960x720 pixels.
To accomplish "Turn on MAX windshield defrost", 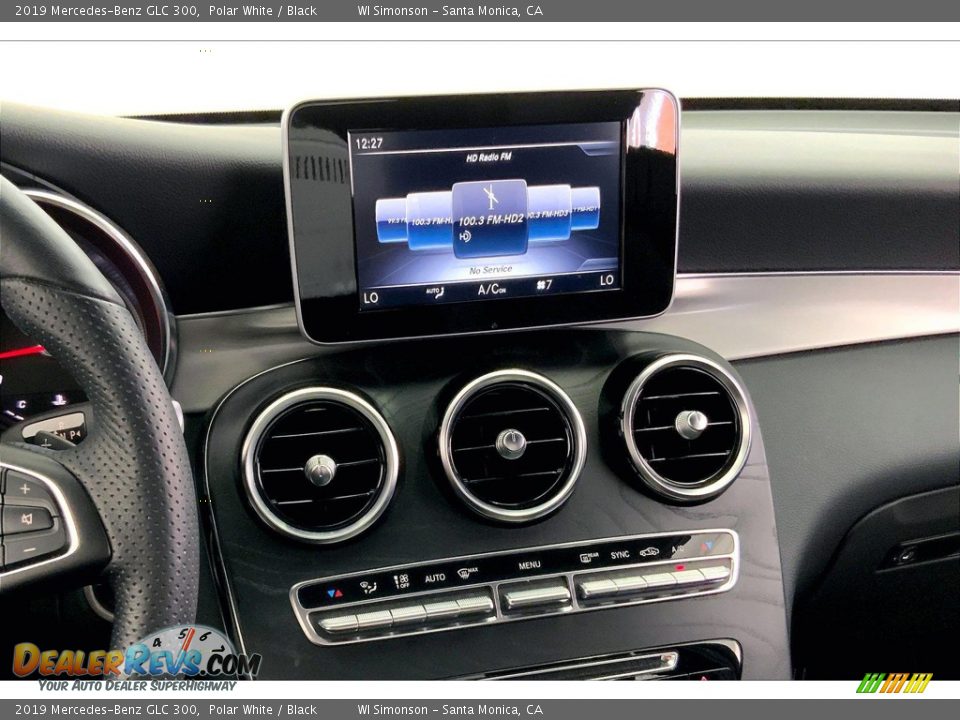I will (x=467, y=573).
